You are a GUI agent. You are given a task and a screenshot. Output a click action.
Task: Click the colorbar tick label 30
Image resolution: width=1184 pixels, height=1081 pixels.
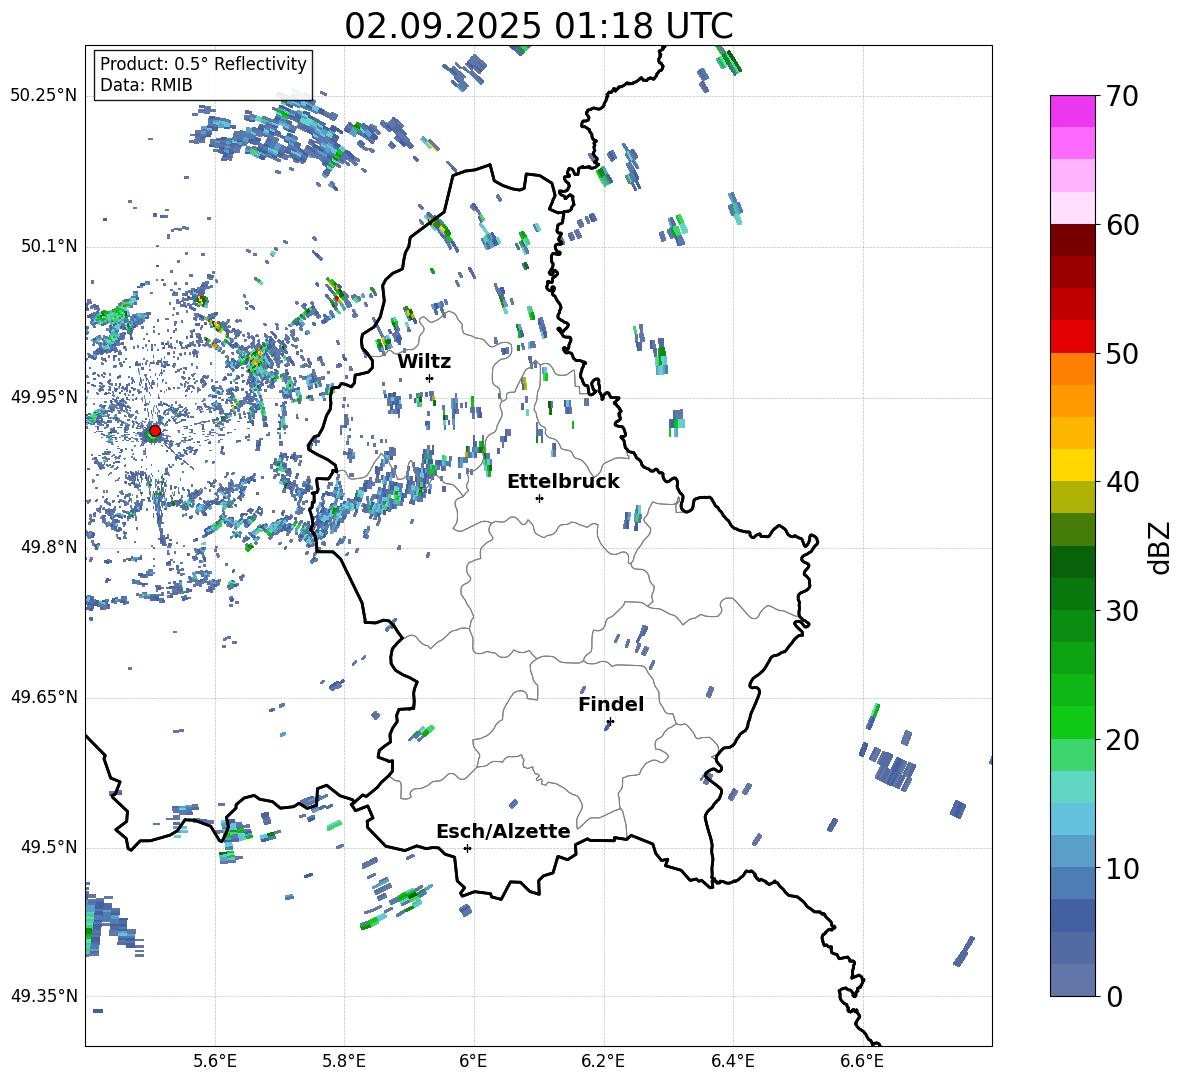point(1121,611)
